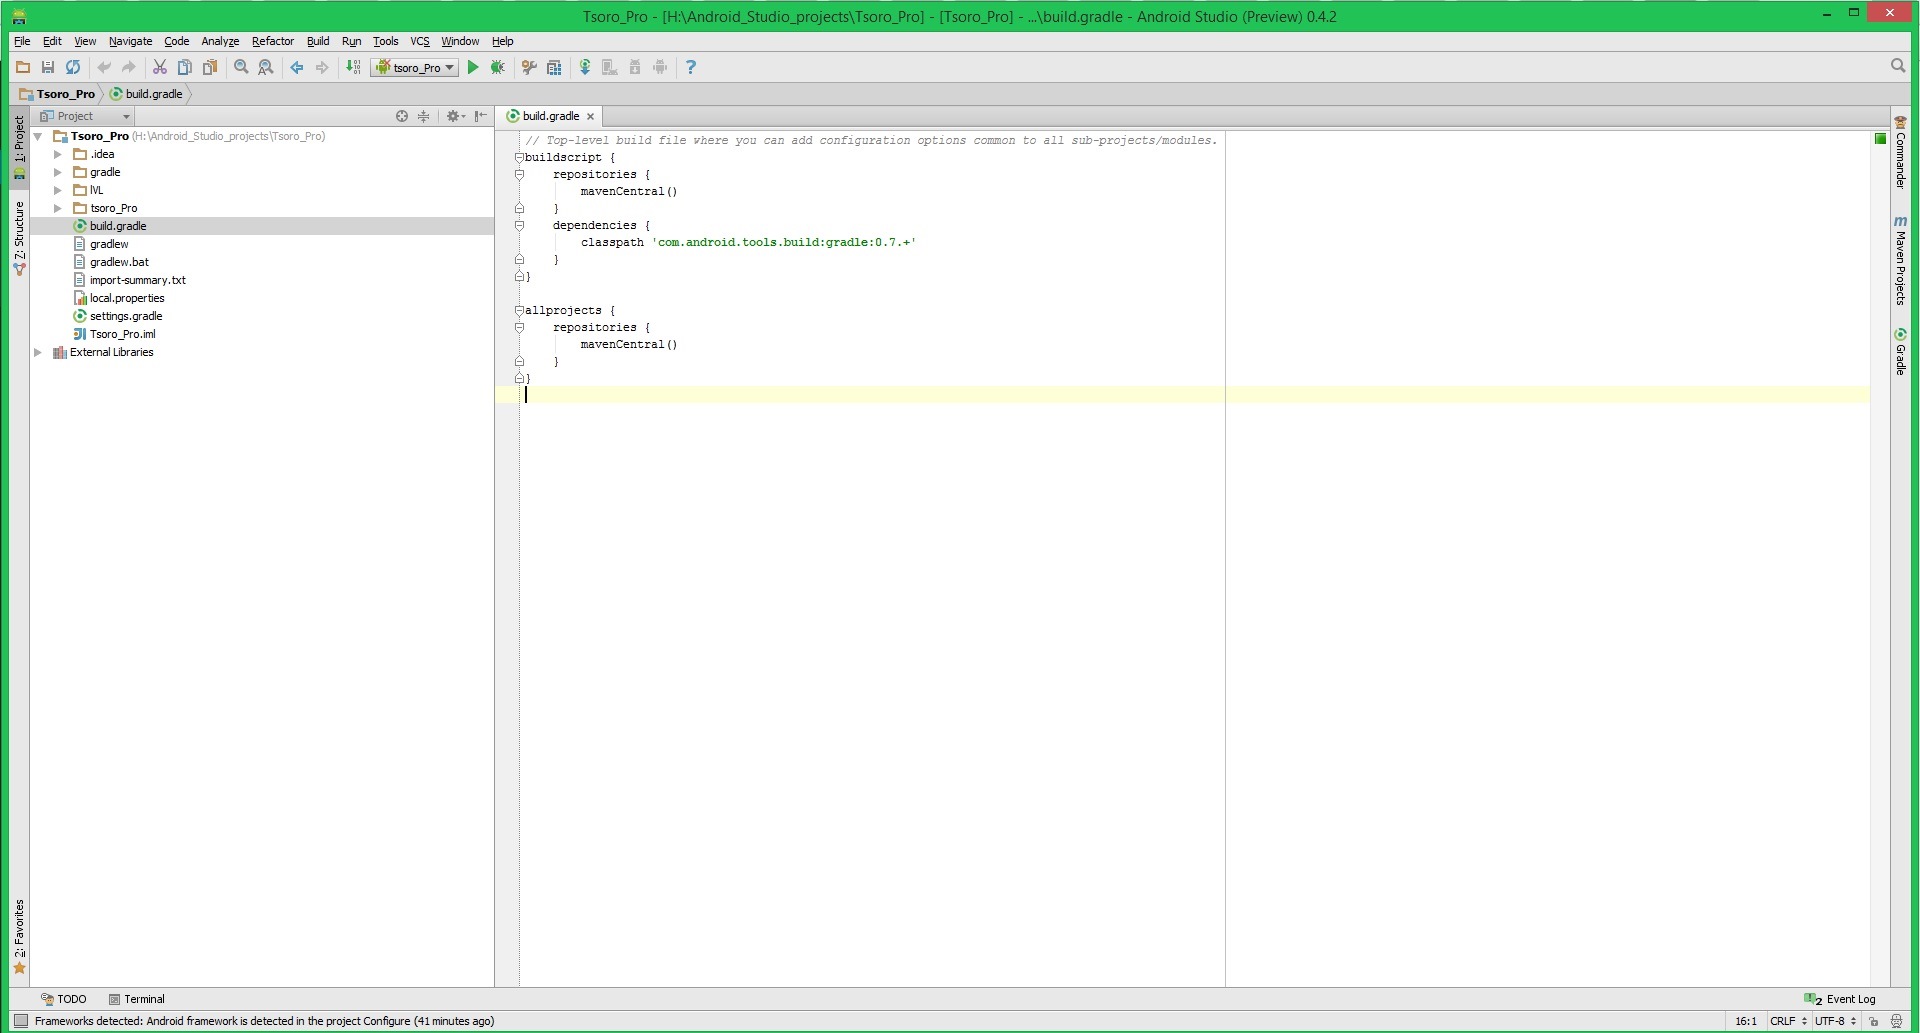Click the Make Project binary arrow icon

pyautogui.click(x=353, y=67)
